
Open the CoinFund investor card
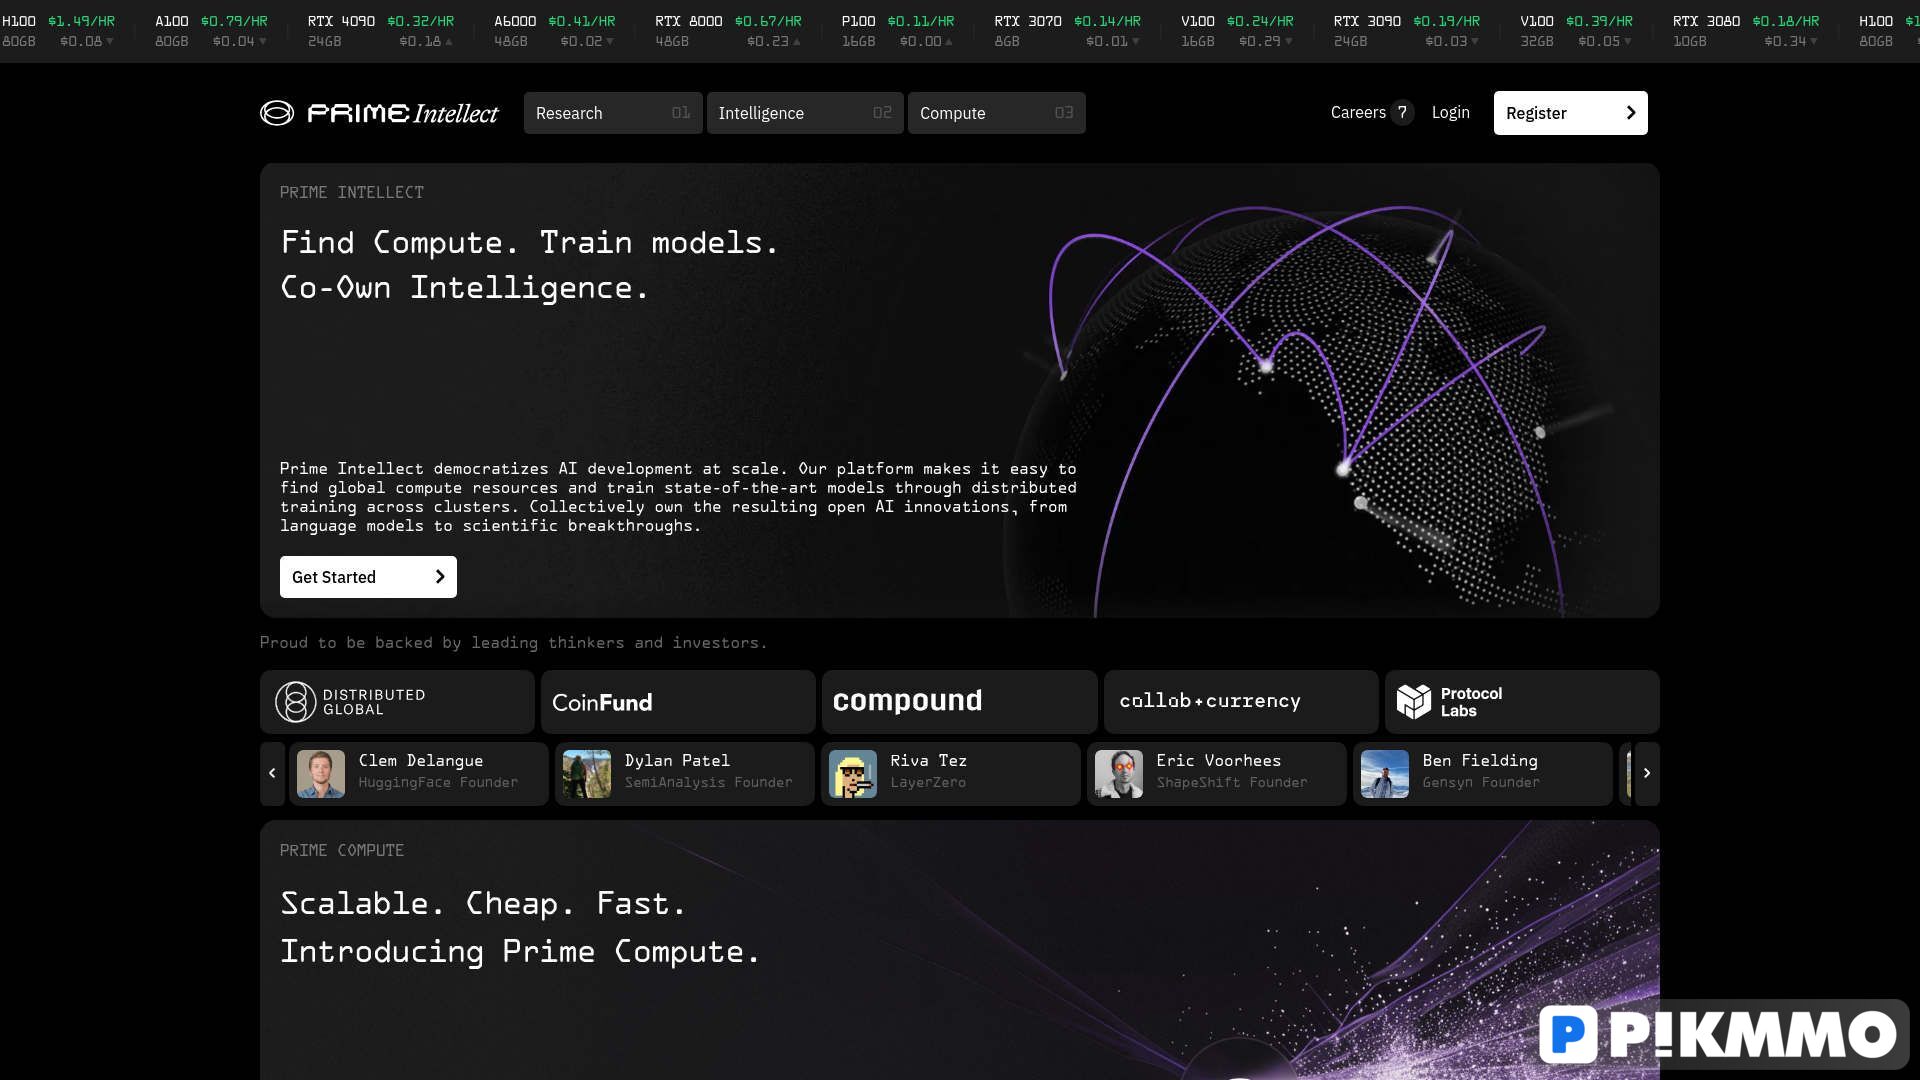pyautogui.click(x=678, y=702)
